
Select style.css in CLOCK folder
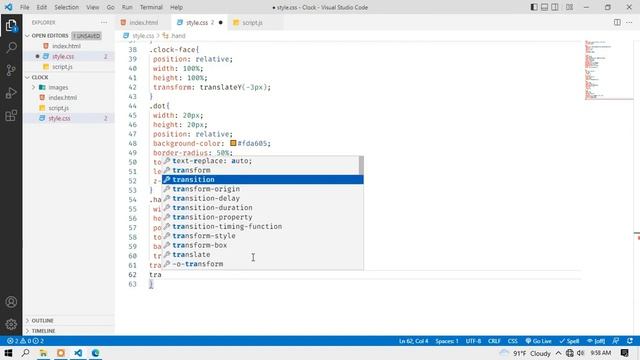coord(59,118)
